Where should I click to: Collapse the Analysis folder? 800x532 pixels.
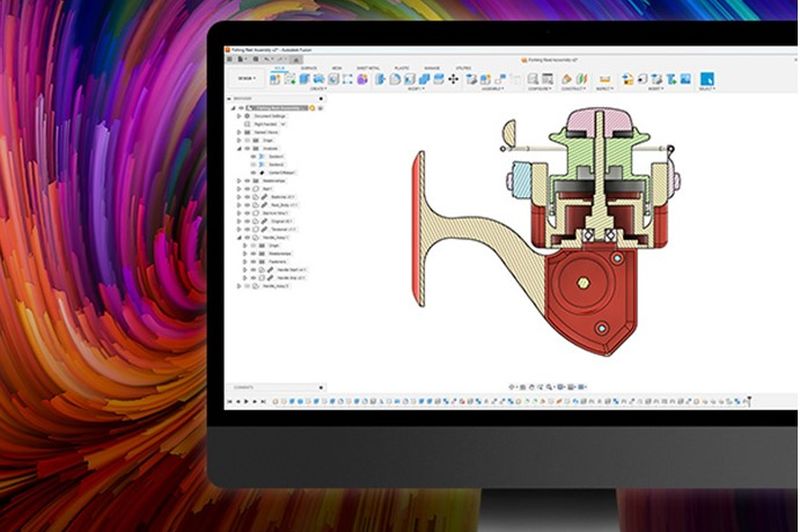pos(239,148)
